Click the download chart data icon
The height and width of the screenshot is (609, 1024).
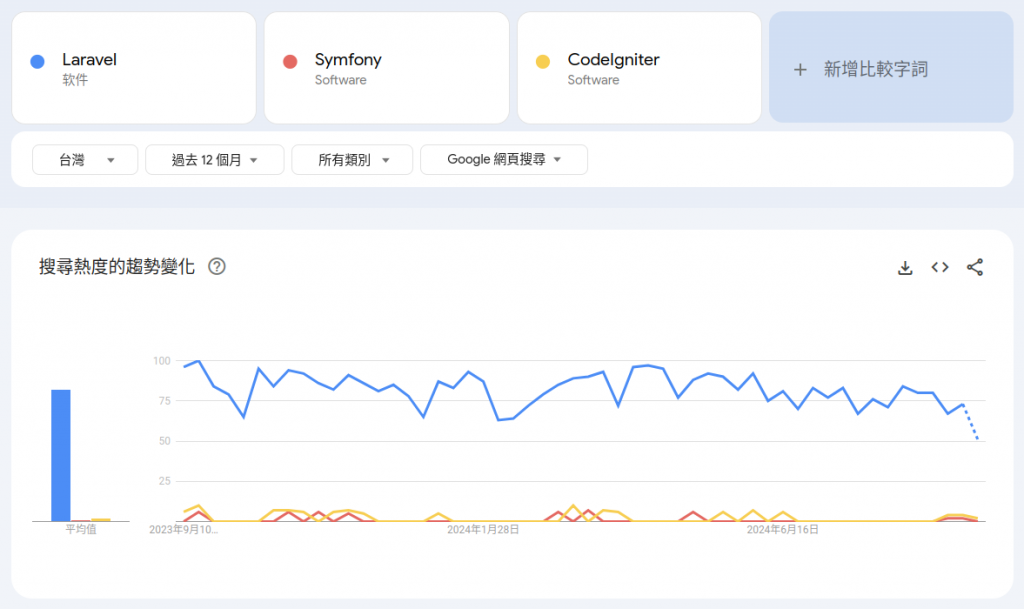905,267
